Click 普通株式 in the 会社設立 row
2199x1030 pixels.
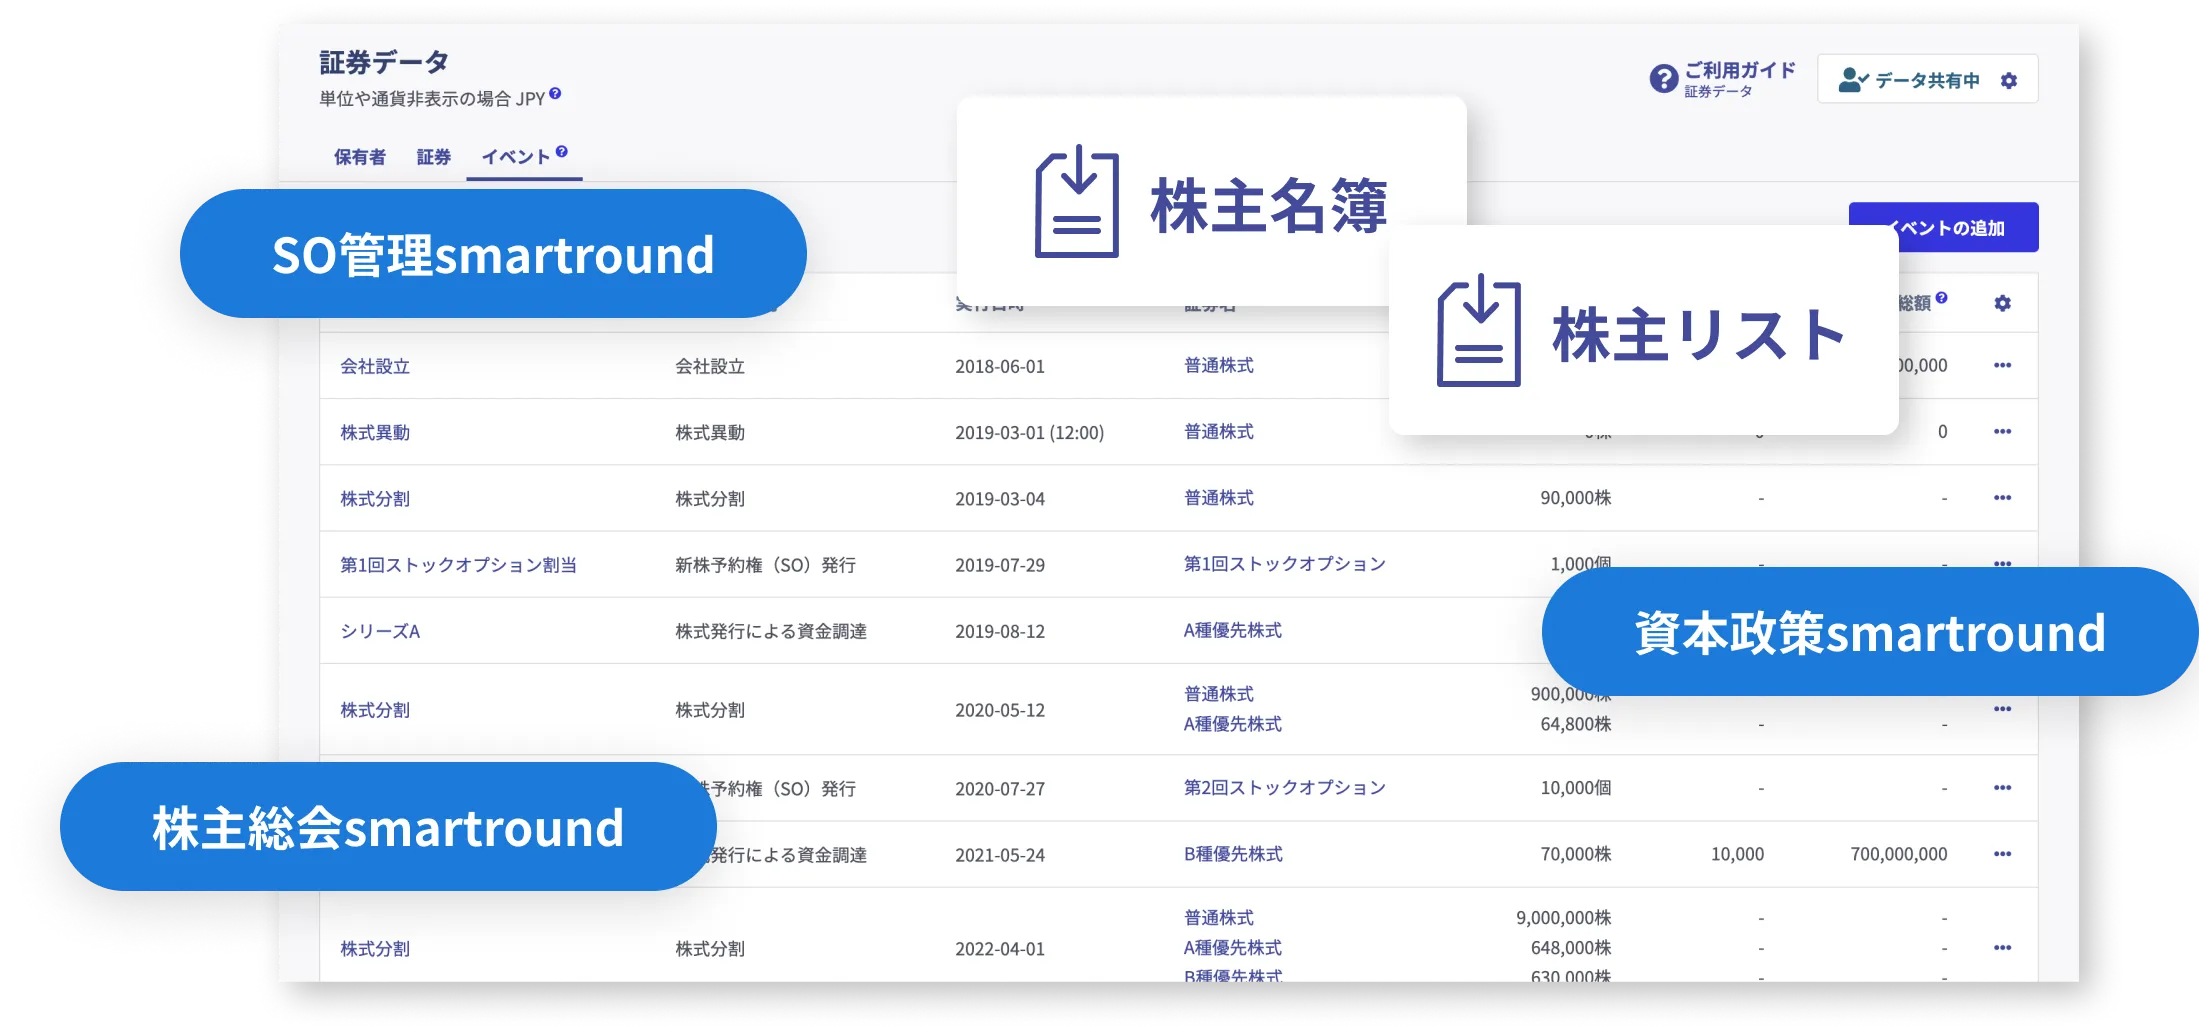1219,366
